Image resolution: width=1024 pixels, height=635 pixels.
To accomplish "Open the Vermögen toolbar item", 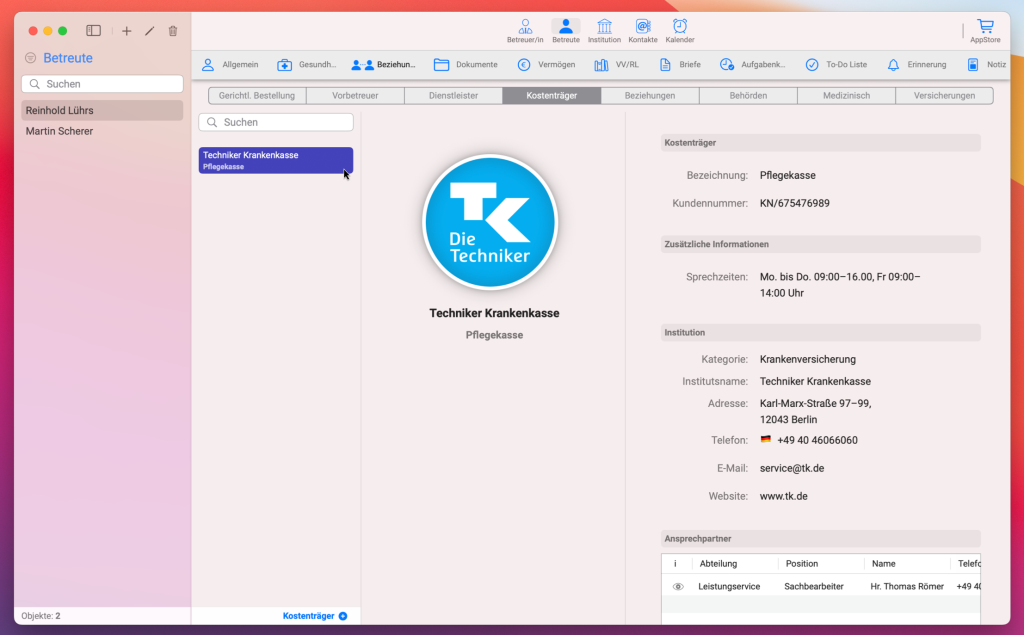I will pos(547,65).
